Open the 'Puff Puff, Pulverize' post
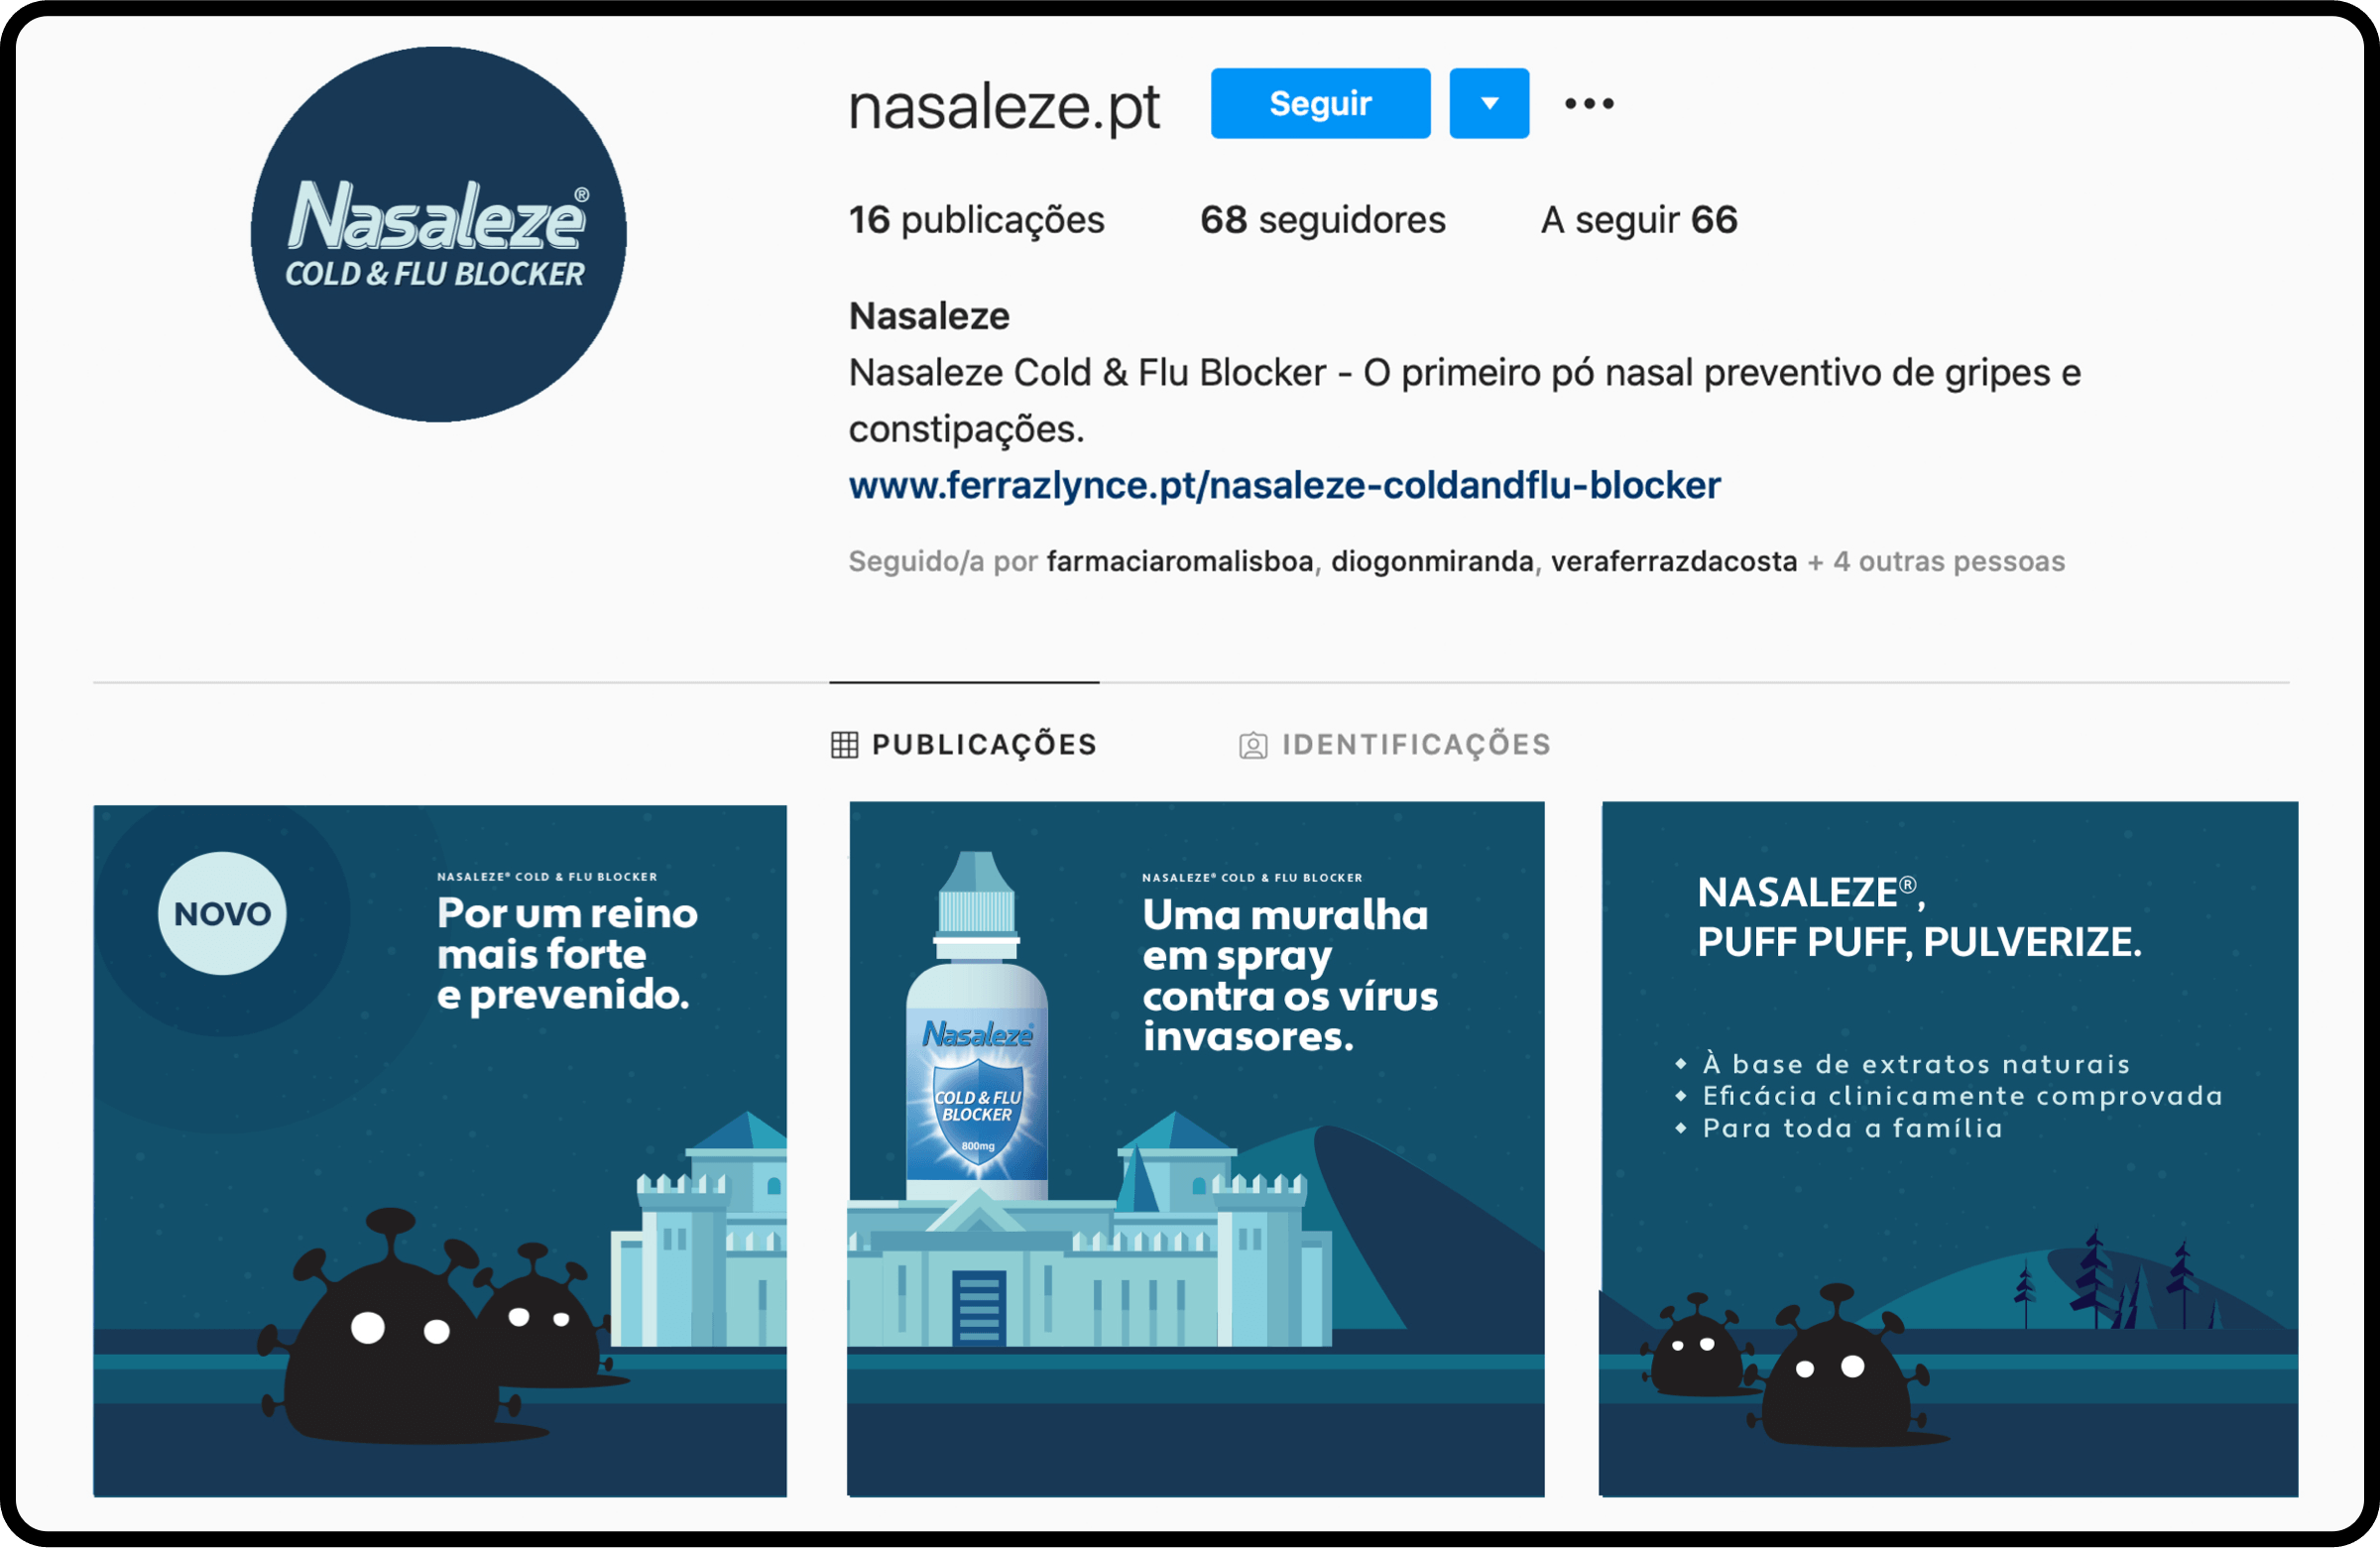2380x1549 pixels. click(1949, 1149)
